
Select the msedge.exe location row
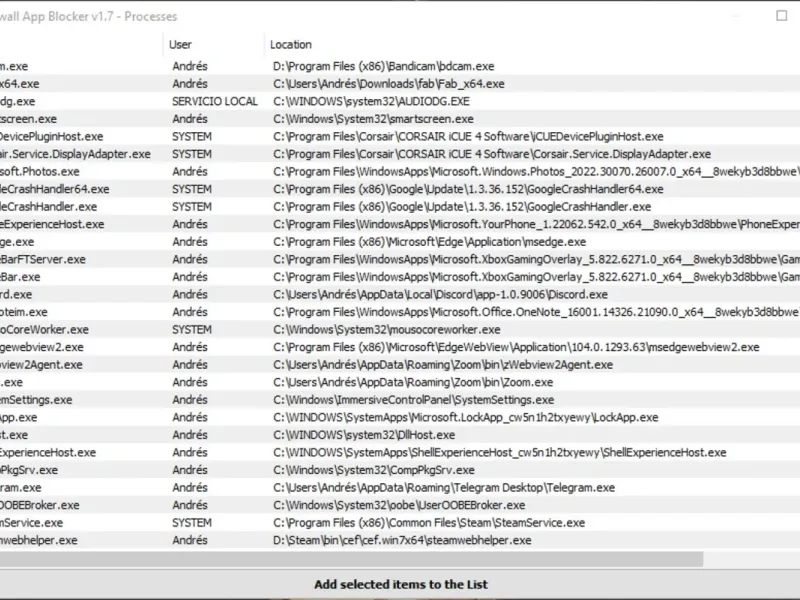pos(430,242)
